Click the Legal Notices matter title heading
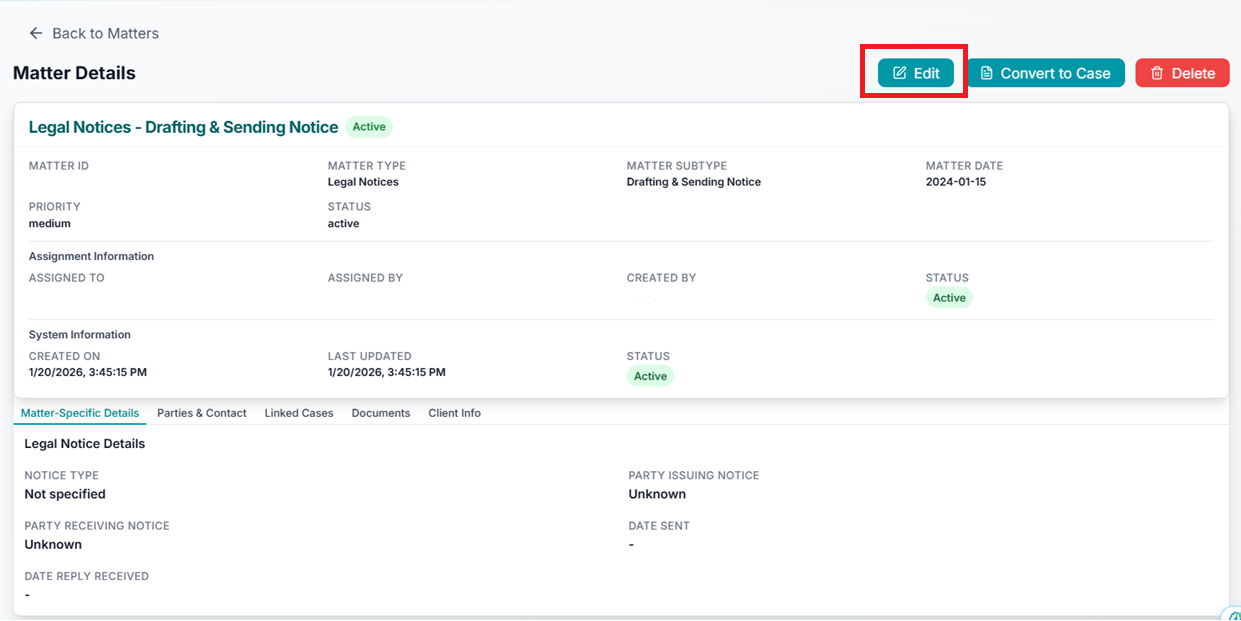The width and height of the screenshot is (1241, 621). pos(183,127)
